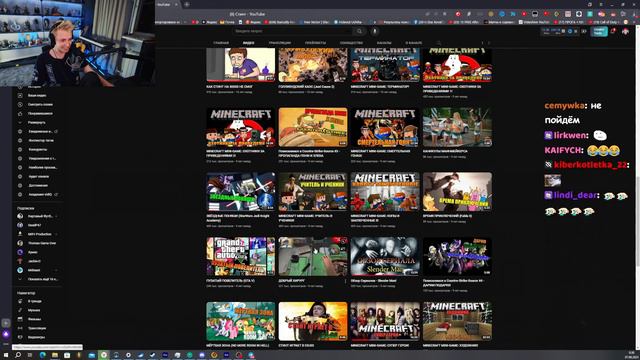The image size is (640, 360).
Task: Open File Explorer from the taskbar
Action: click(55, 355)
